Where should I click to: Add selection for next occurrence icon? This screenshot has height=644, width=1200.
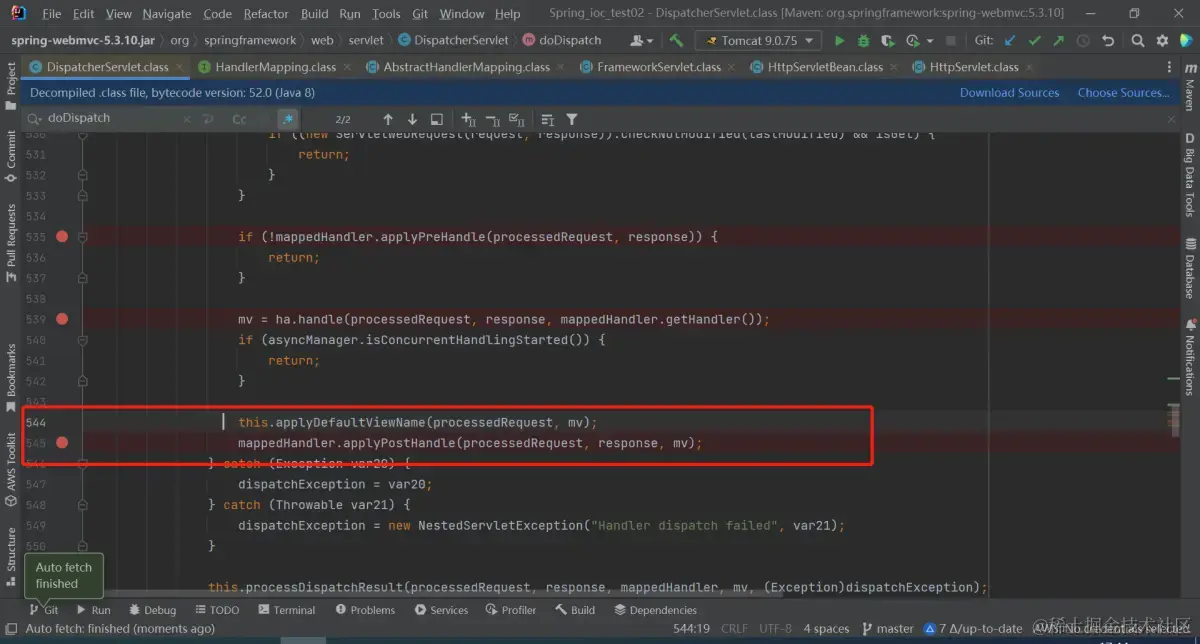tap(468, 119)
